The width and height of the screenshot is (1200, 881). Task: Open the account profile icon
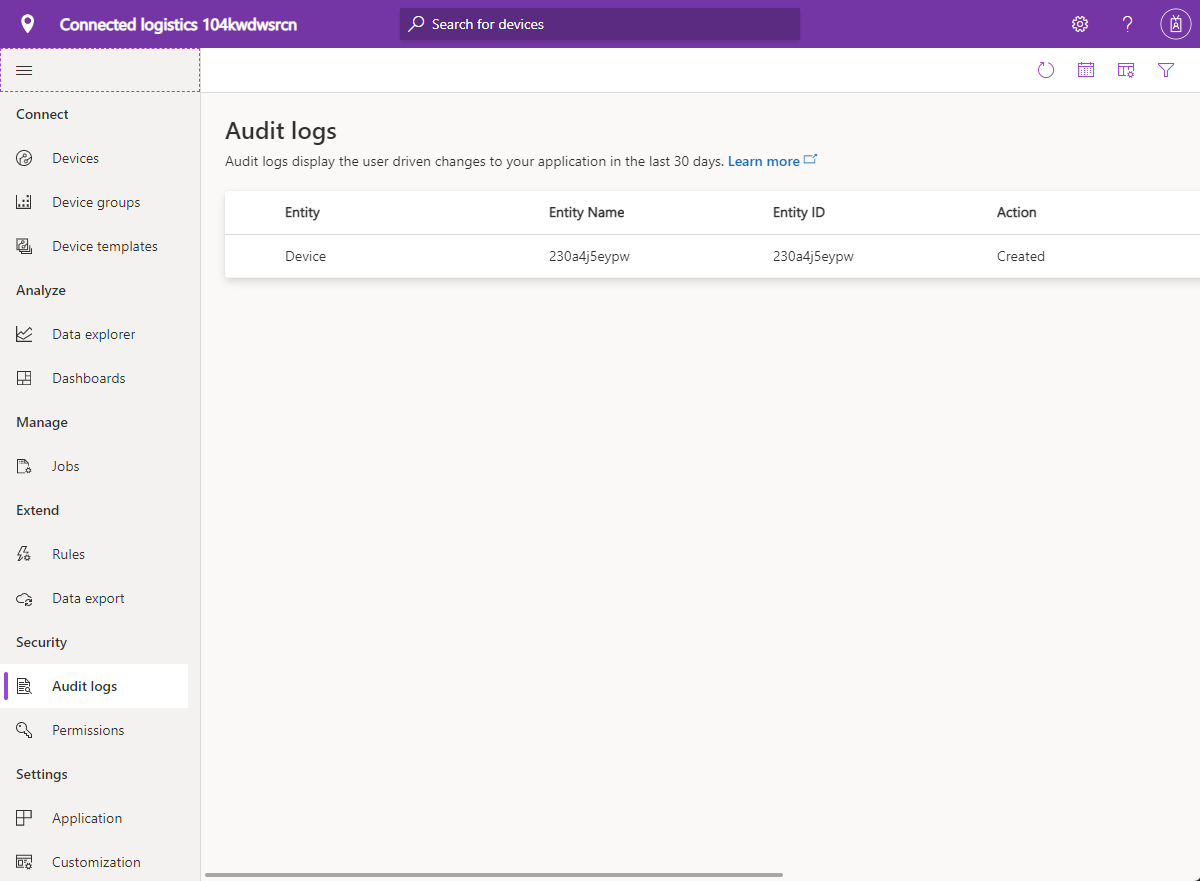(x=1175, y=23)
